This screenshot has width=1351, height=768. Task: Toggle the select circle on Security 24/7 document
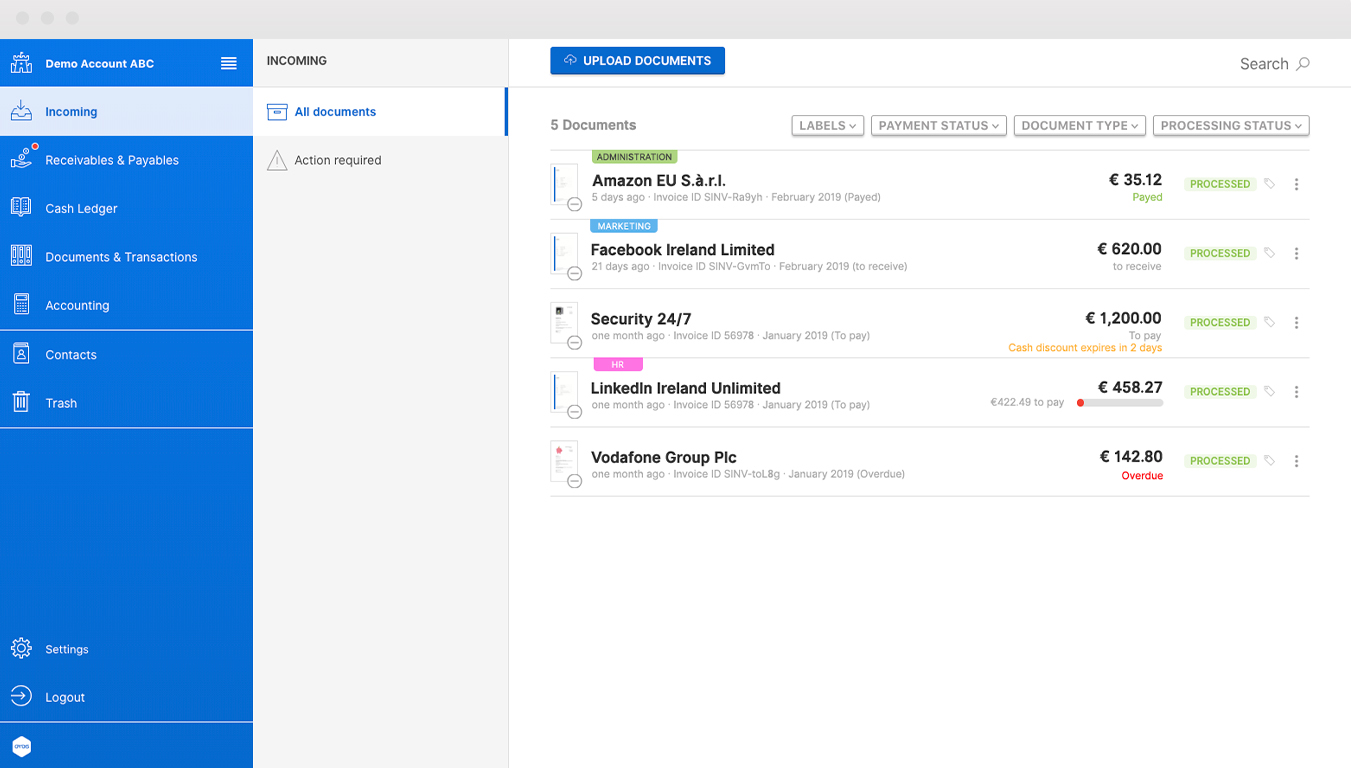574,343
